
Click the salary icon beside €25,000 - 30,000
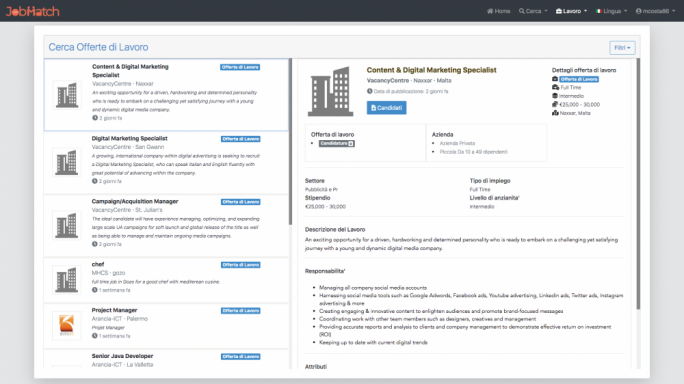click(x=555, y=104)
